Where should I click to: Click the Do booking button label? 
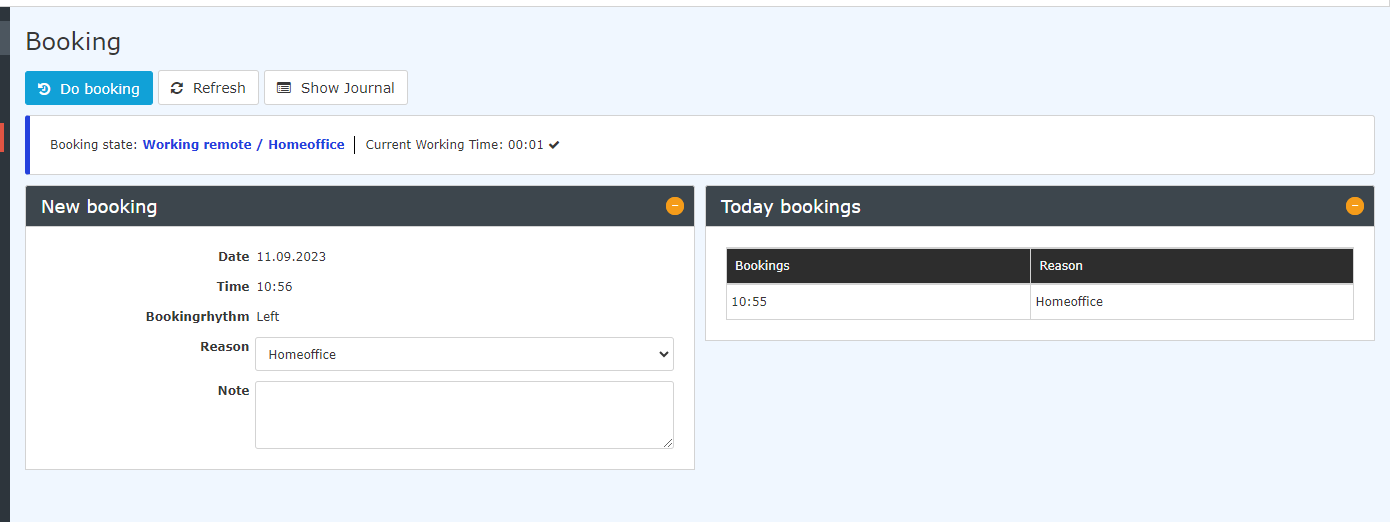(100, 89)
